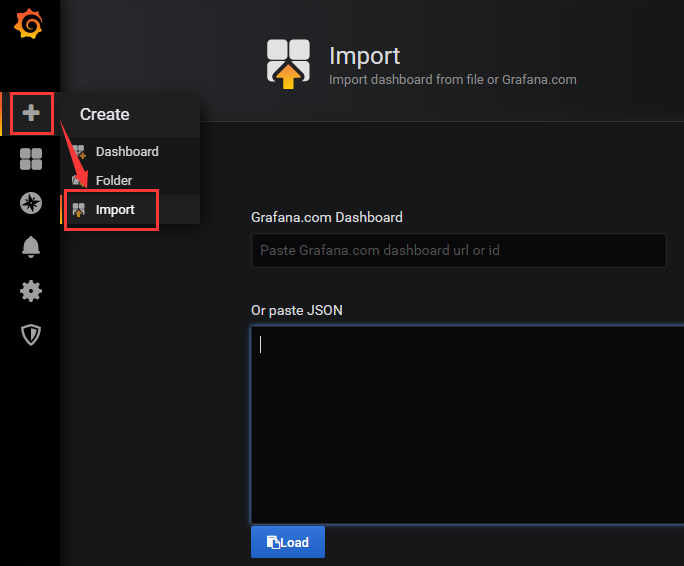The width and height of the screenshot is (684, 566).
Task: Open the Dashboards four-squares sidebar icon
Action: (x=31, y=159)
